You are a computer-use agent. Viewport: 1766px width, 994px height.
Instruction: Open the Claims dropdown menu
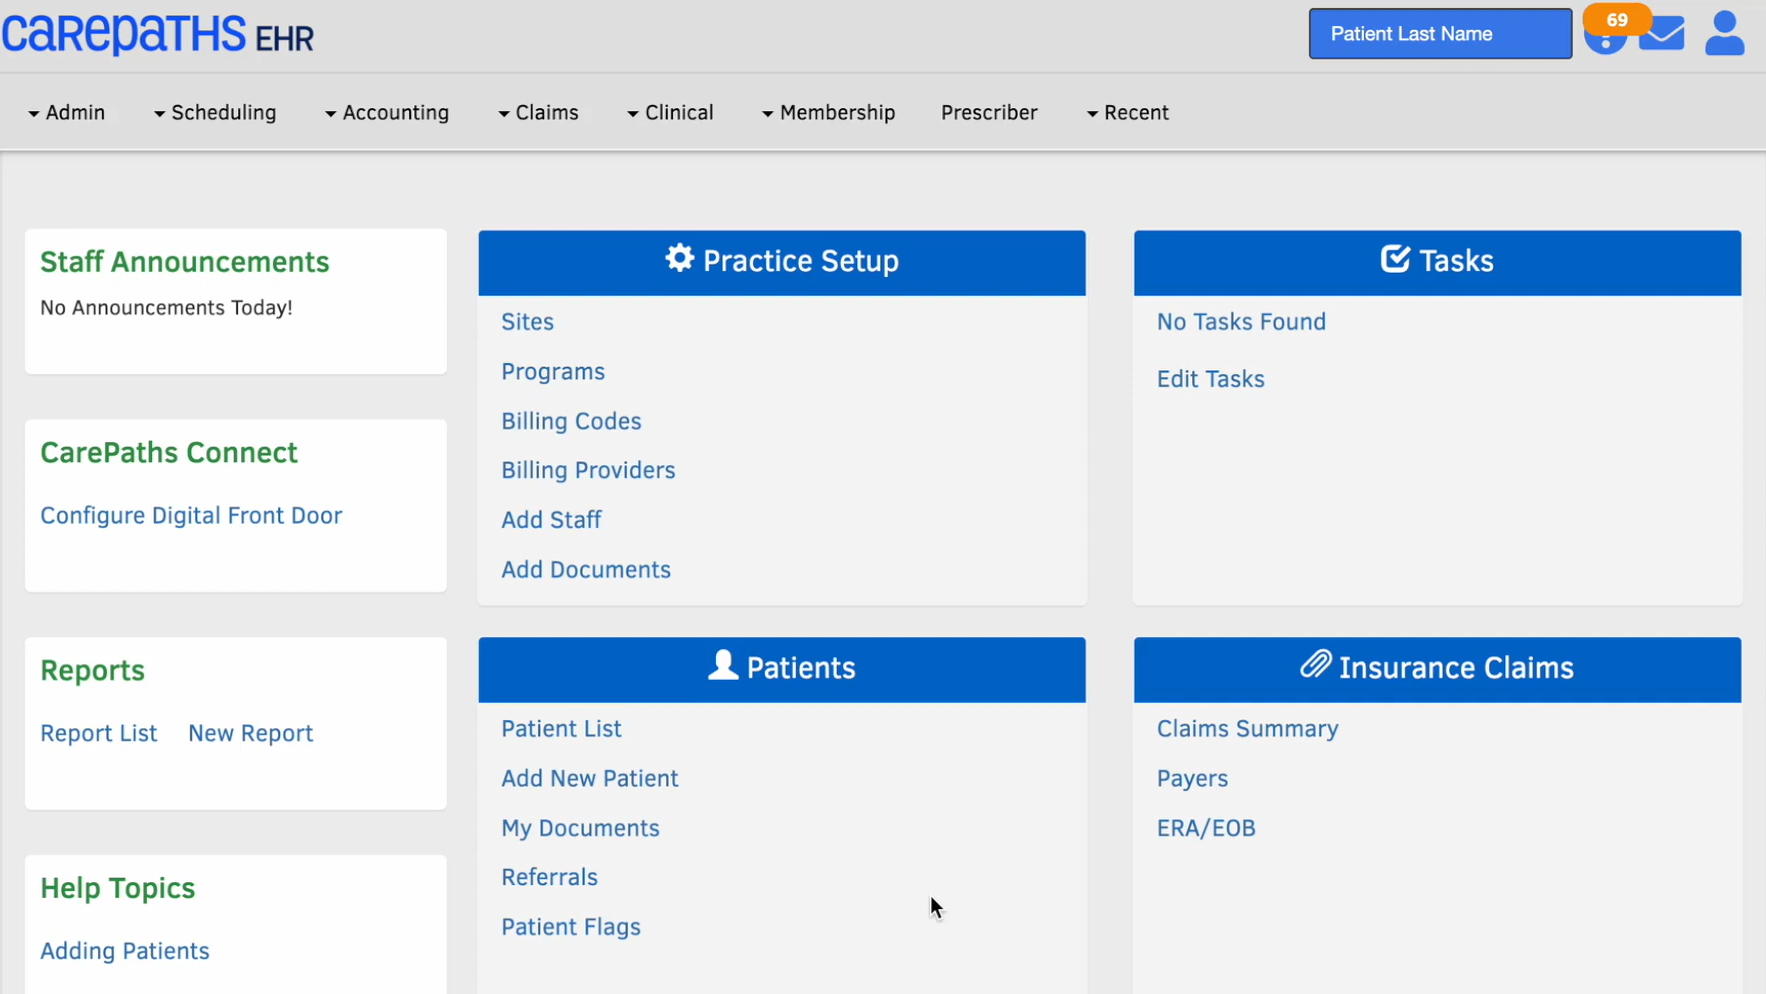tap(538, 113)
